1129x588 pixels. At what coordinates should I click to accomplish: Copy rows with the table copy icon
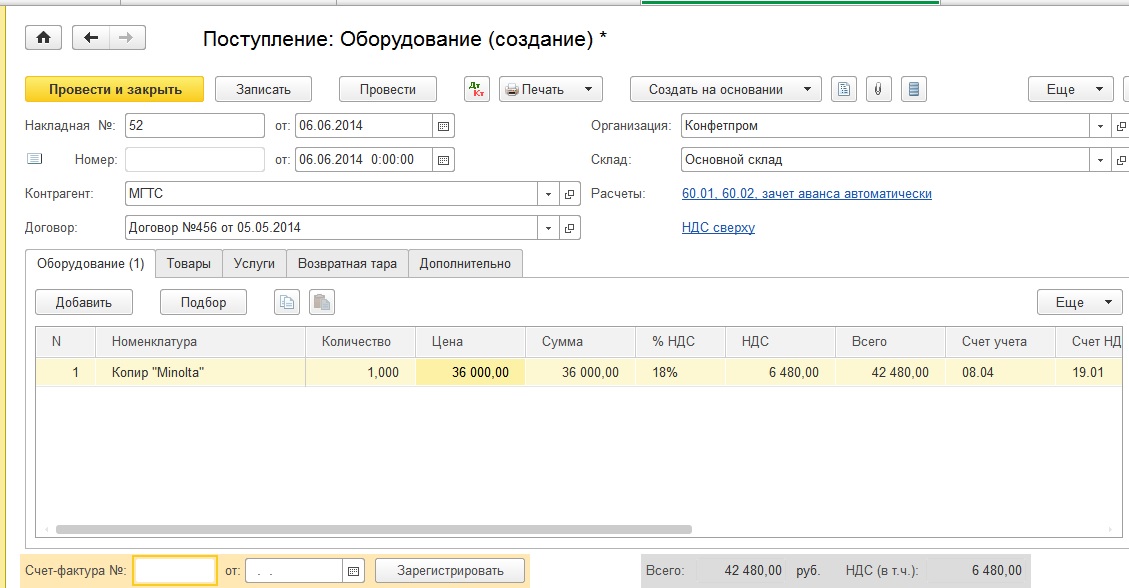pyautogui.click(x=287, y=302)
